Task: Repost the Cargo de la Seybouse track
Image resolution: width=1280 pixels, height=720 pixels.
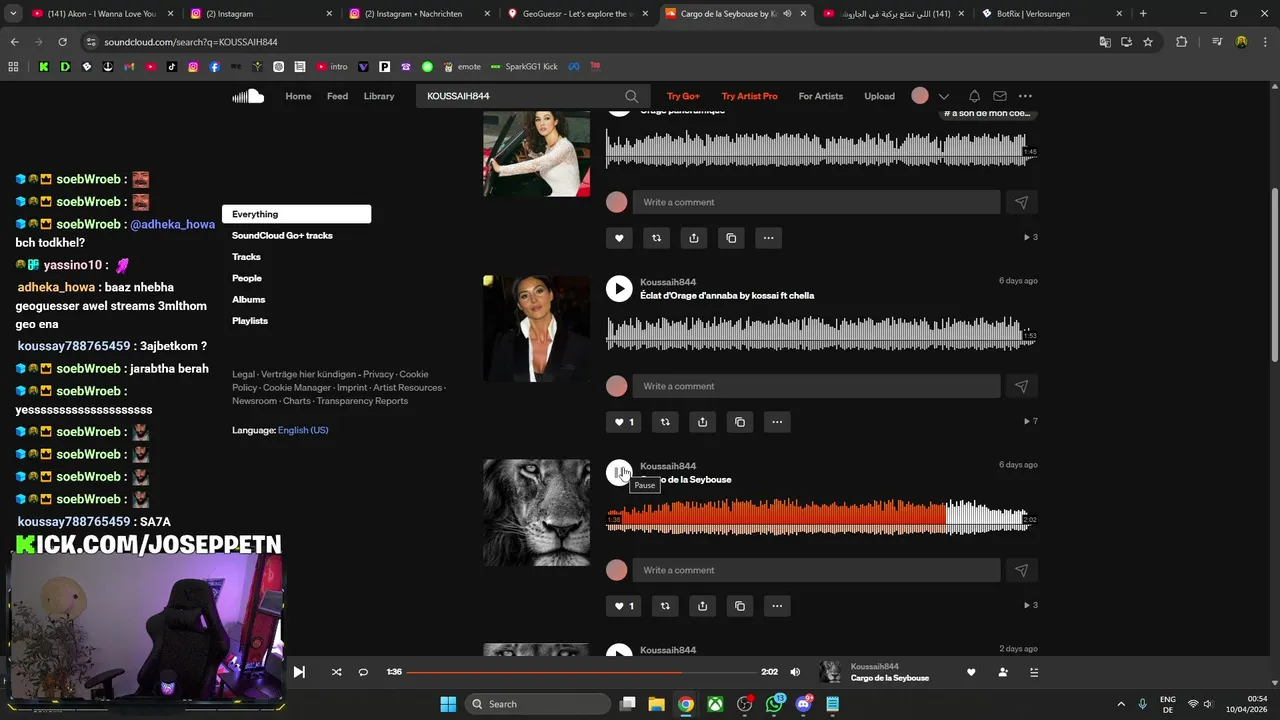Action: (665, 606)
